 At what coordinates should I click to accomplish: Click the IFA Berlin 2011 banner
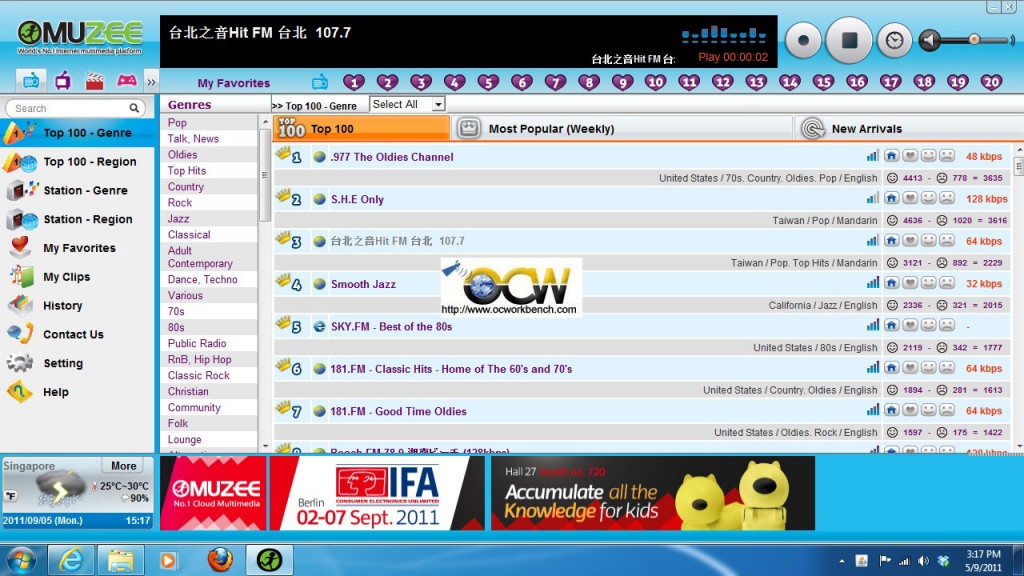(x=377, y=493)
